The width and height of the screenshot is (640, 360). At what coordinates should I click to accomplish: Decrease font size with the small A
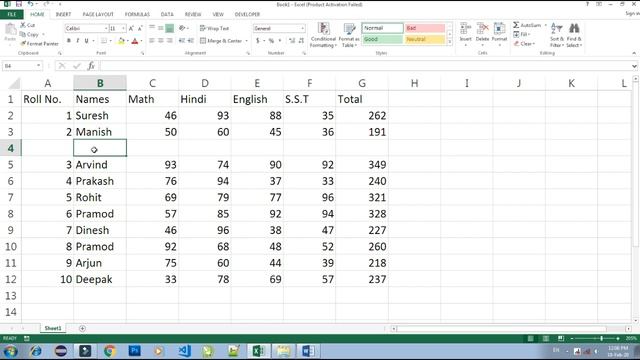tap(140, 29)
